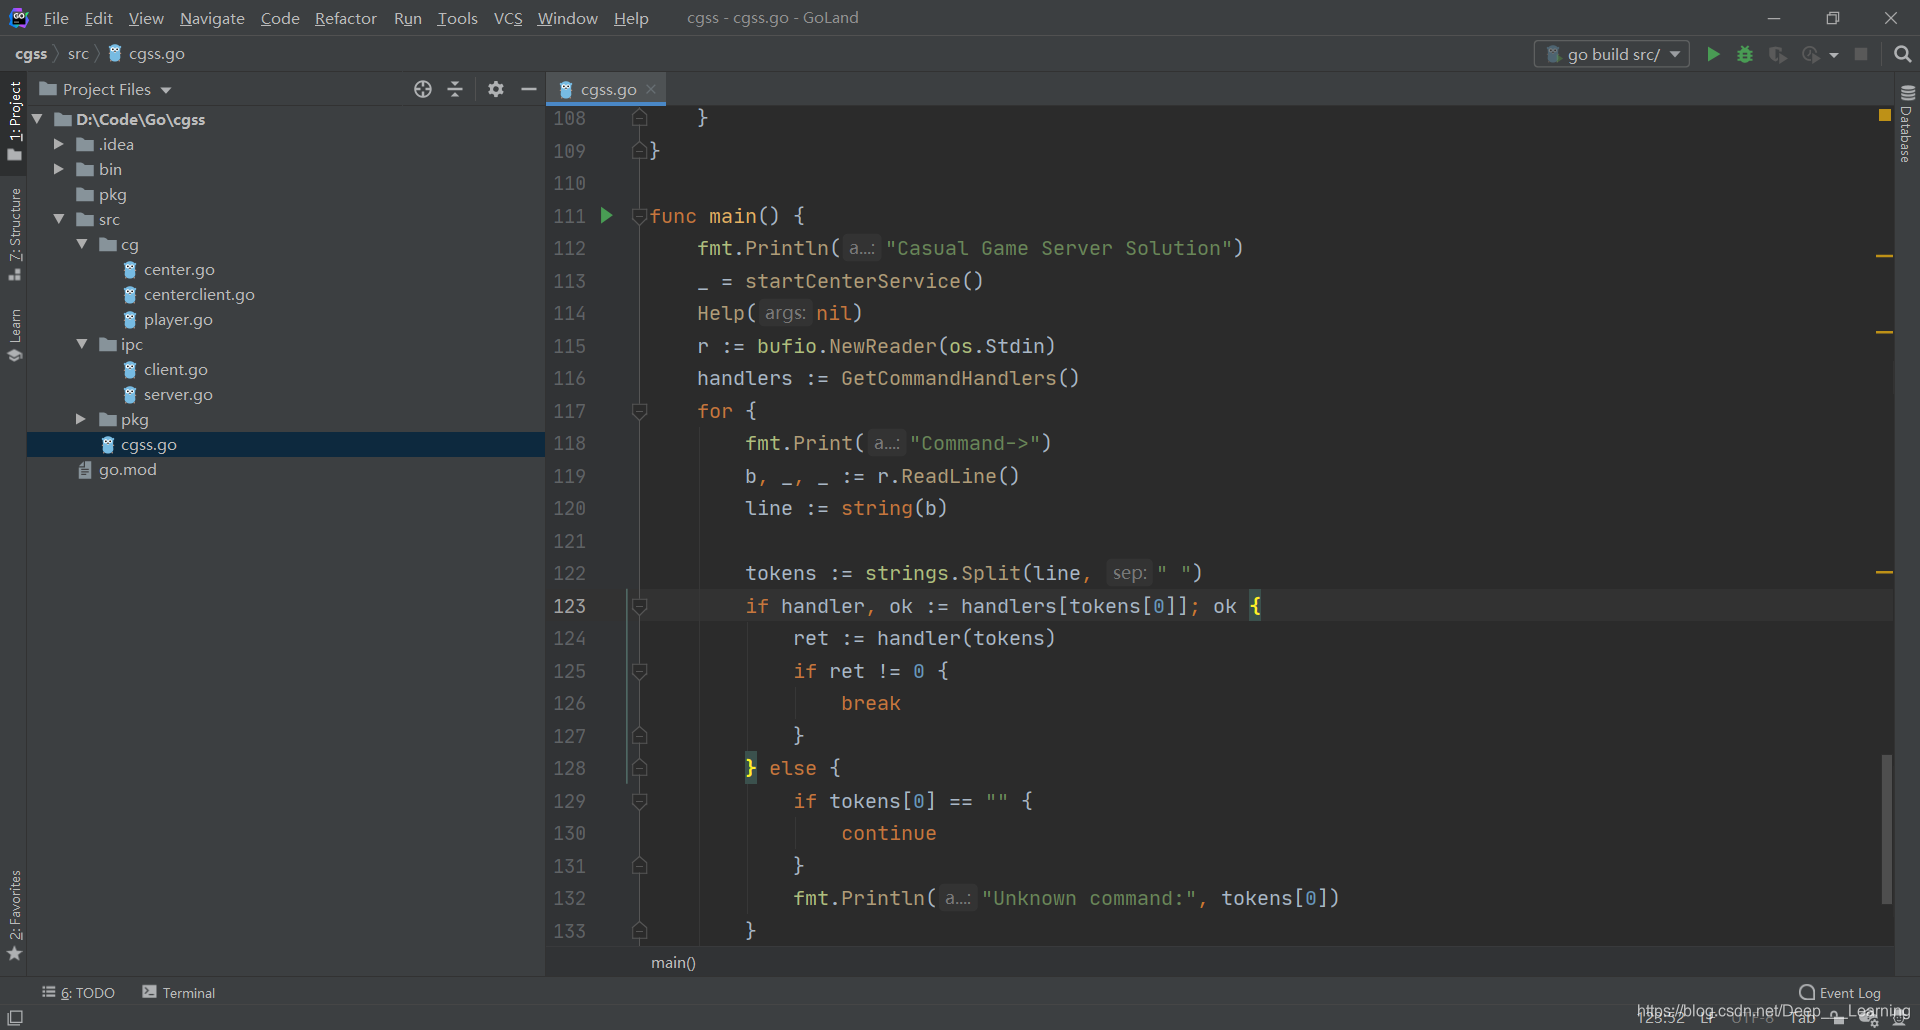Start debugging with the bug icon
The width and height of the screenshot is (1920, 1030).
click(1745, 54)
